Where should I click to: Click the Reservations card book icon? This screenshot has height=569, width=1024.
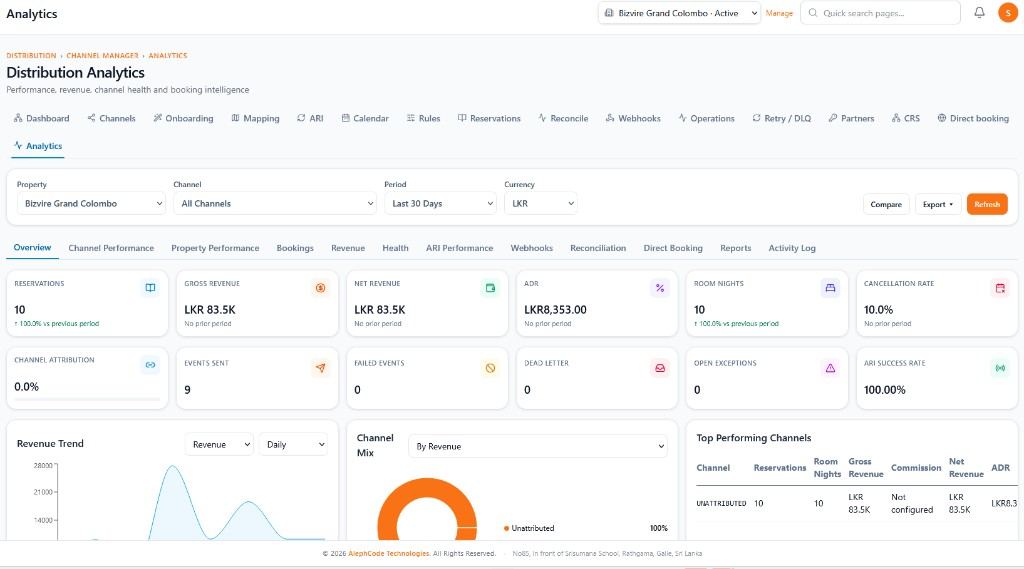coord(150,288)
